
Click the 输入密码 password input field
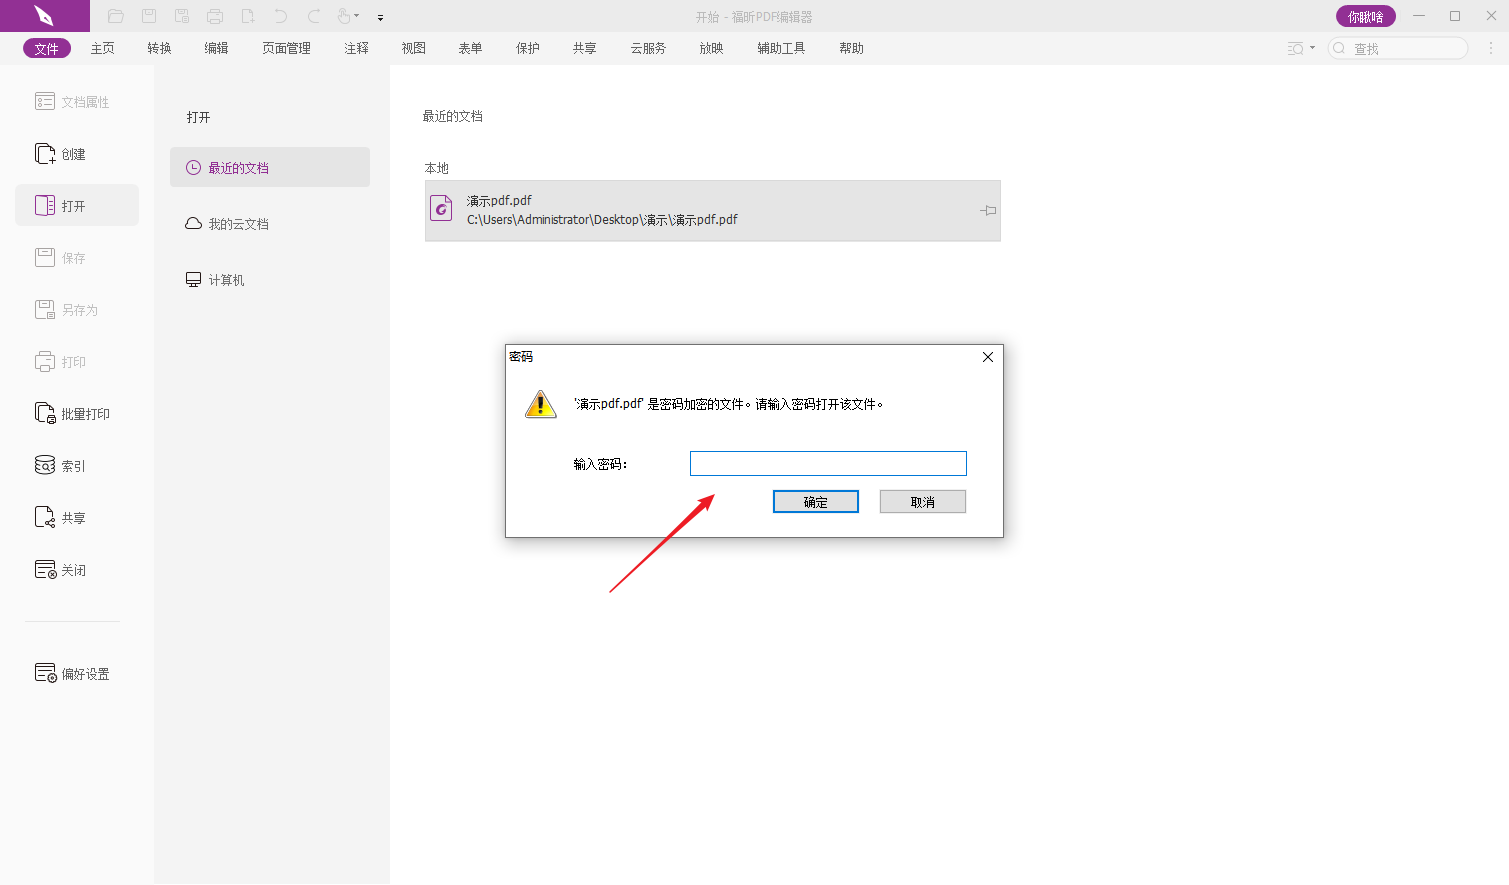(828, 464)
